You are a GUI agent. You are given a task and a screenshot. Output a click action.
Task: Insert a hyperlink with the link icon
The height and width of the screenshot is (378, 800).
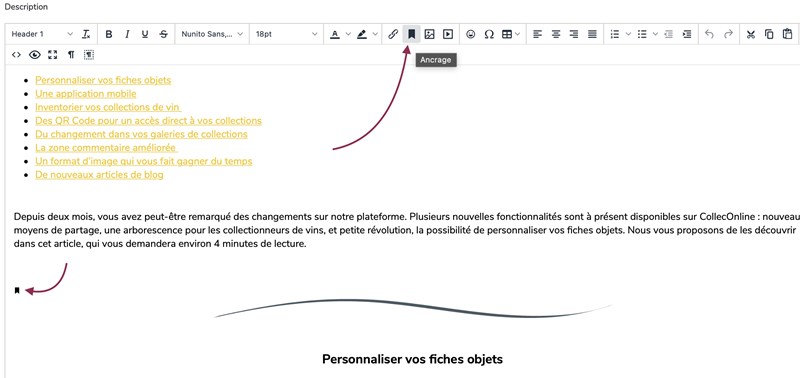[x=392, y=34]
